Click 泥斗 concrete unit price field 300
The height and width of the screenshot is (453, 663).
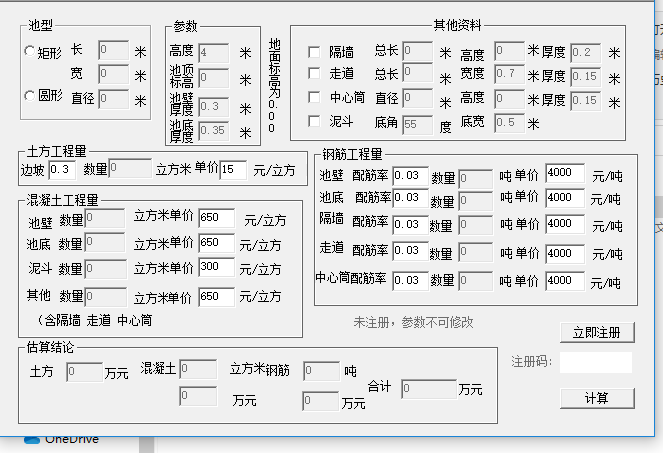tap(216, 267)
